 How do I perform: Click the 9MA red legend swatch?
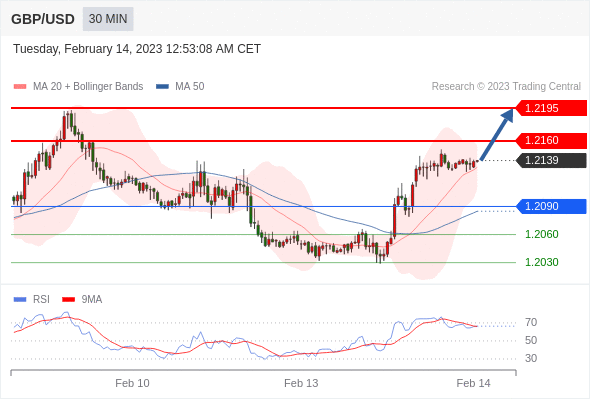(x=68, y=300)
